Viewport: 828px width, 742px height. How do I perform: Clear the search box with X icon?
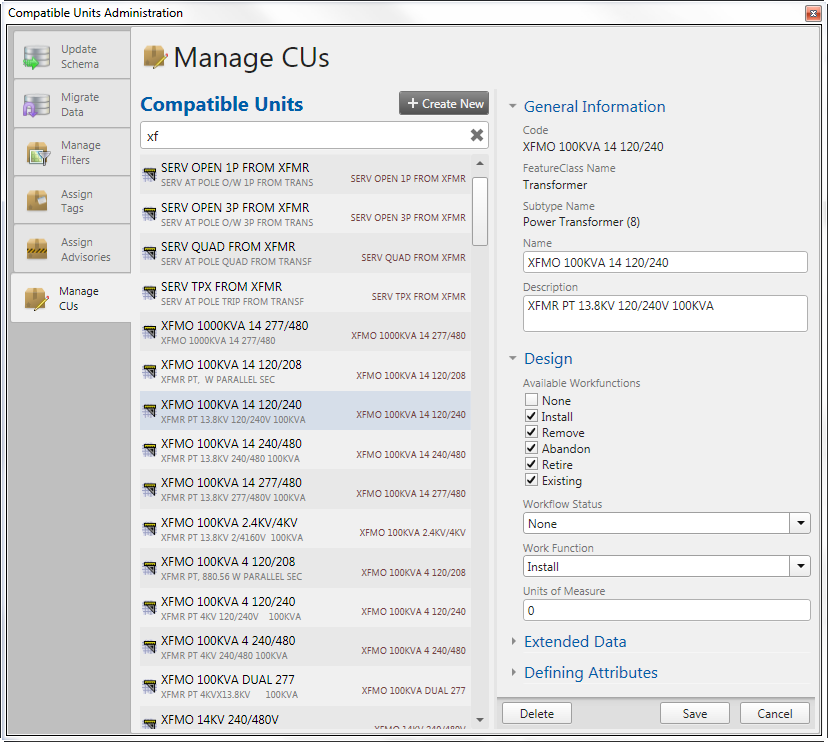(477, 135)
